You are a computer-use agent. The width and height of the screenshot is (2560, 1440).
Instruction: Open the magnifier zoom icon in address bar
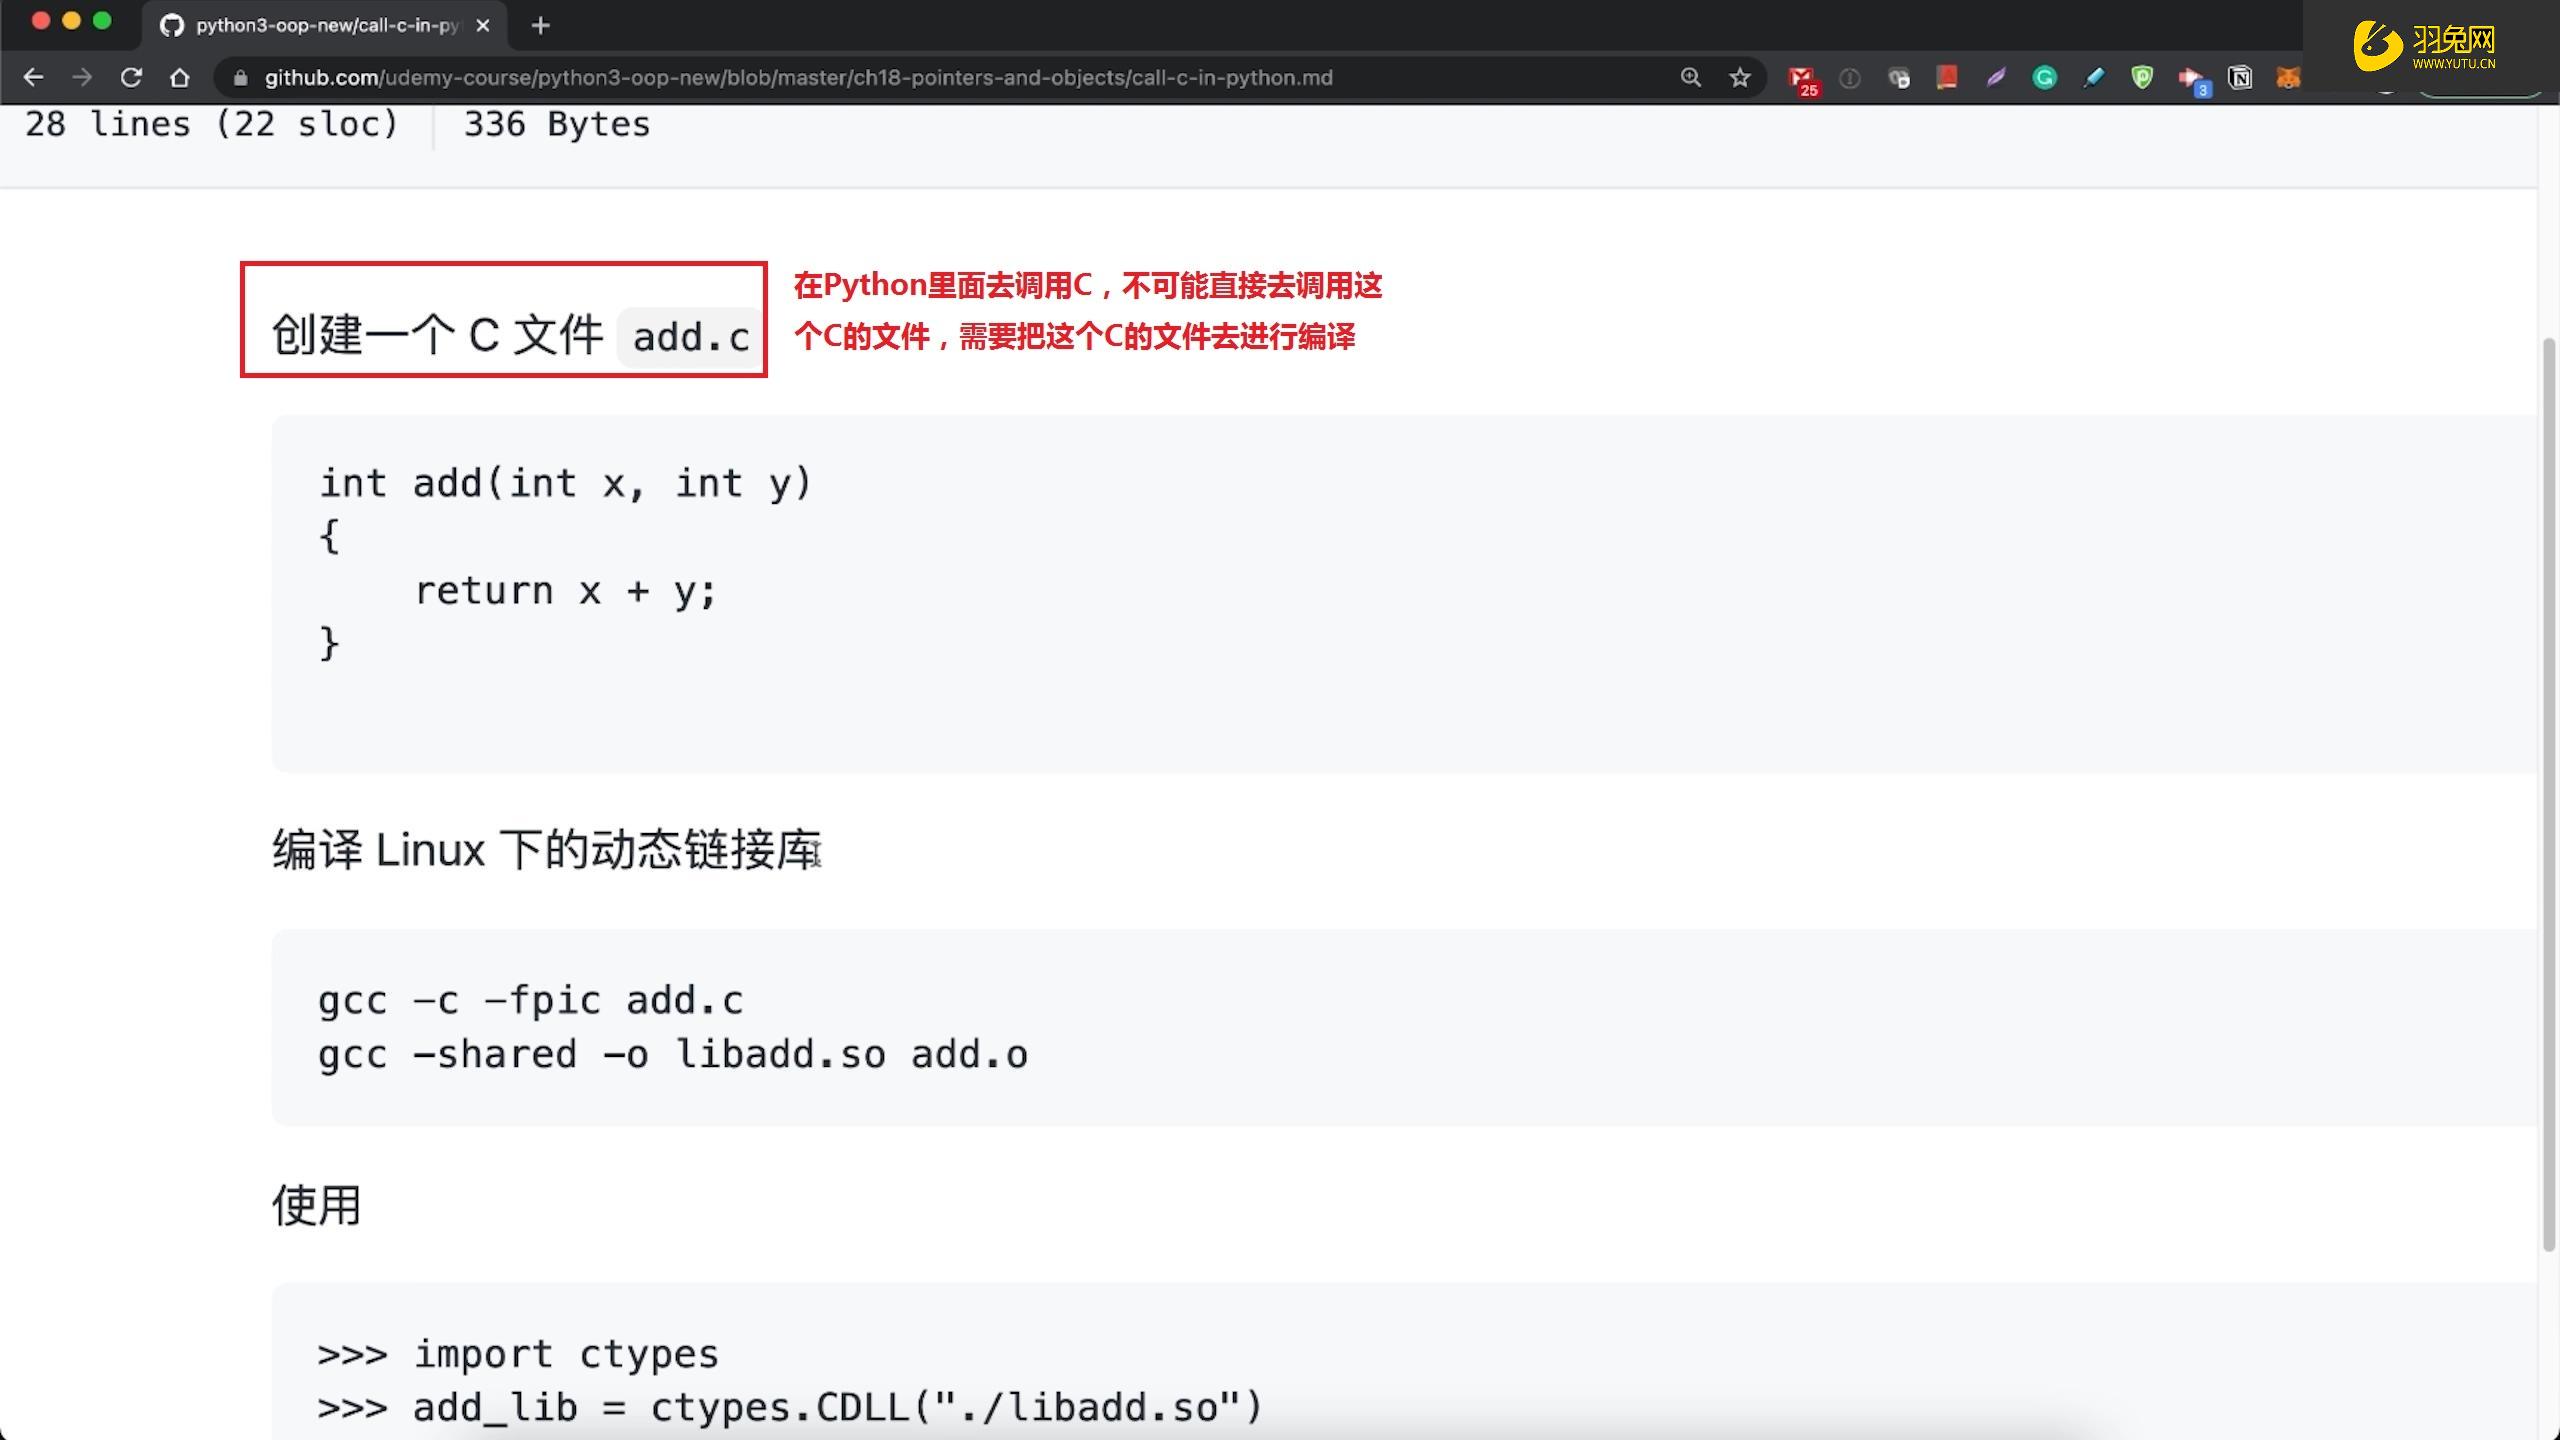pyautogui.click(x=1690, y=77)
